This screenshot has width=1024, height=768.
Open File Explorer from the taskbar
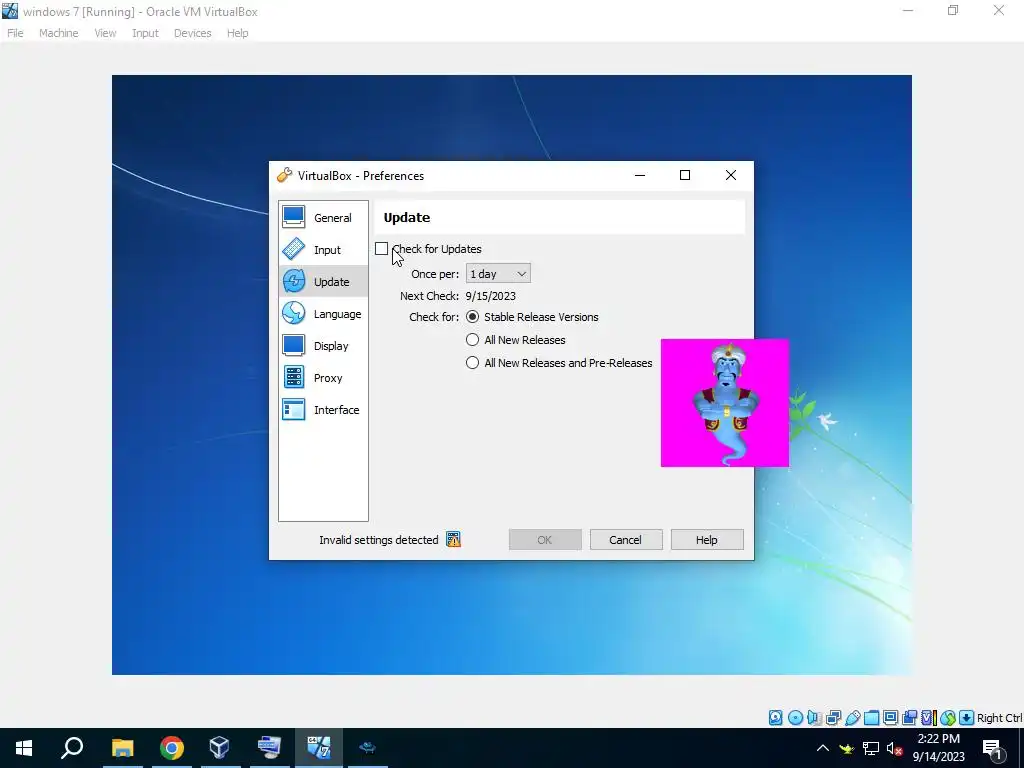click(x=122, y=748)
